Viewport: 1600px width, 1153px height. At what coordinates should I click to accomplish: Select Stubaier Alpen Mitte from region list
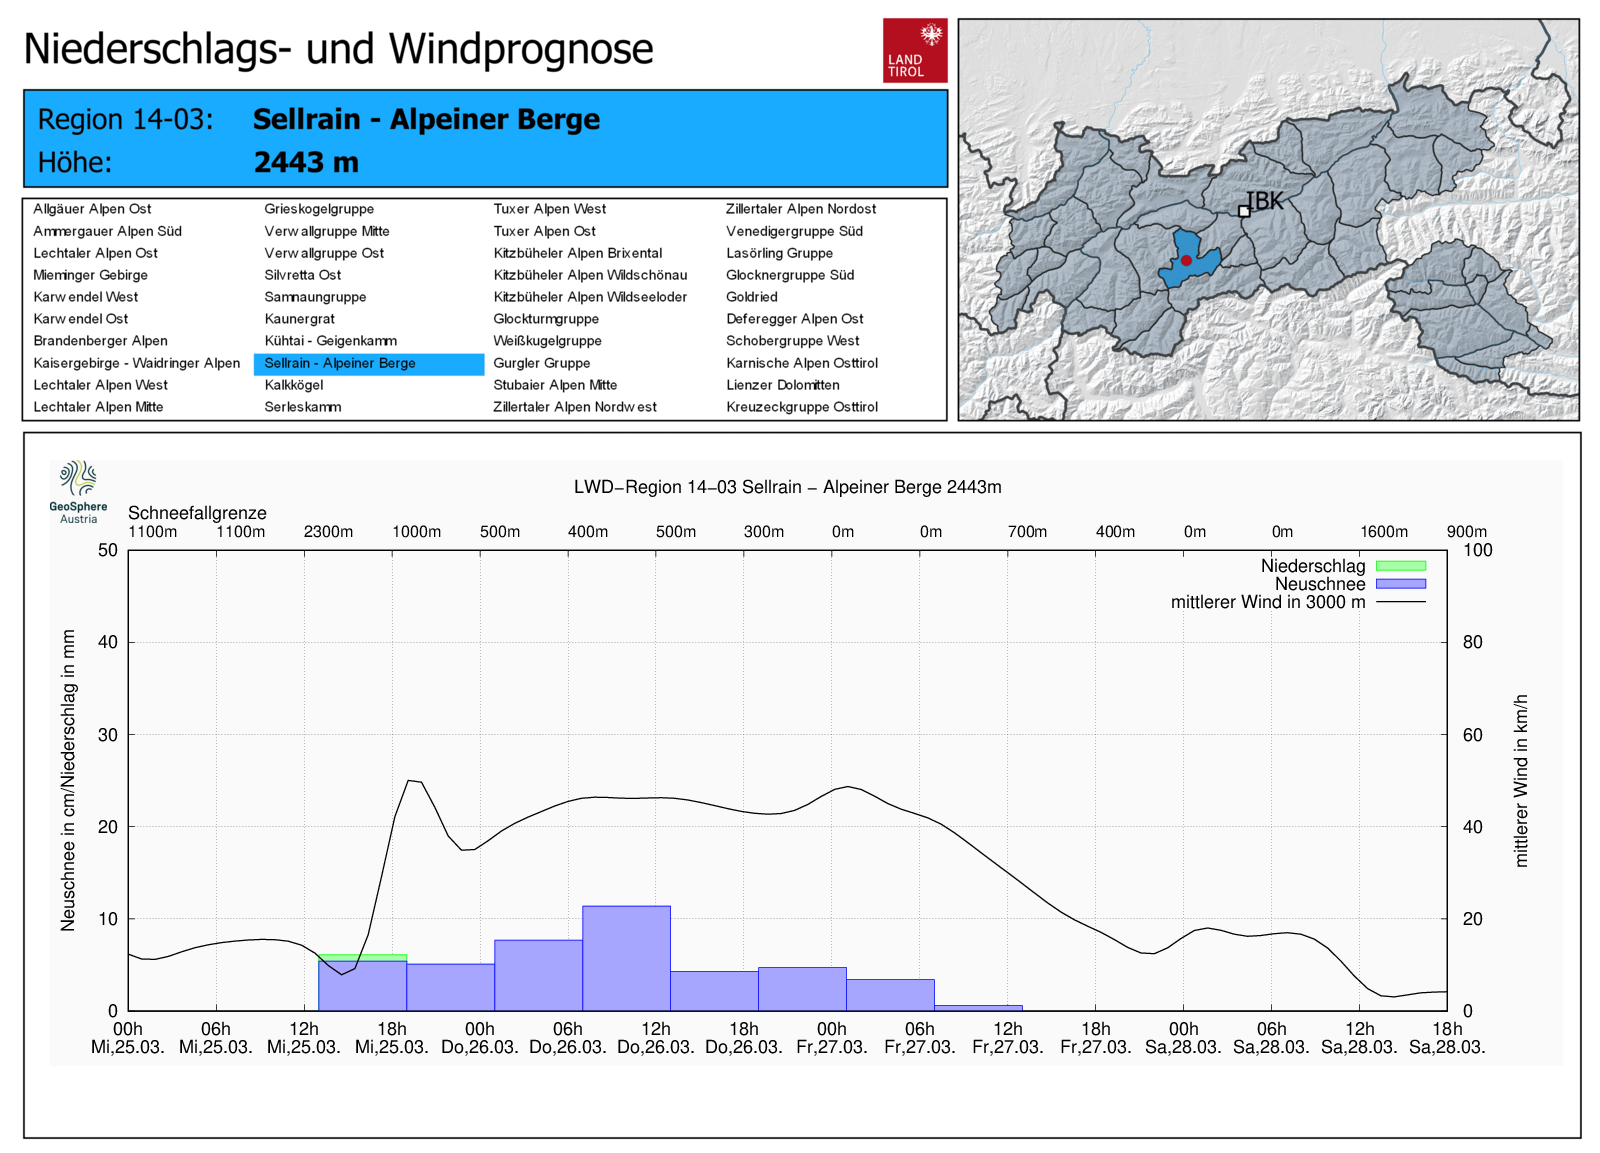pyautogui.click(x=555, y=385)
